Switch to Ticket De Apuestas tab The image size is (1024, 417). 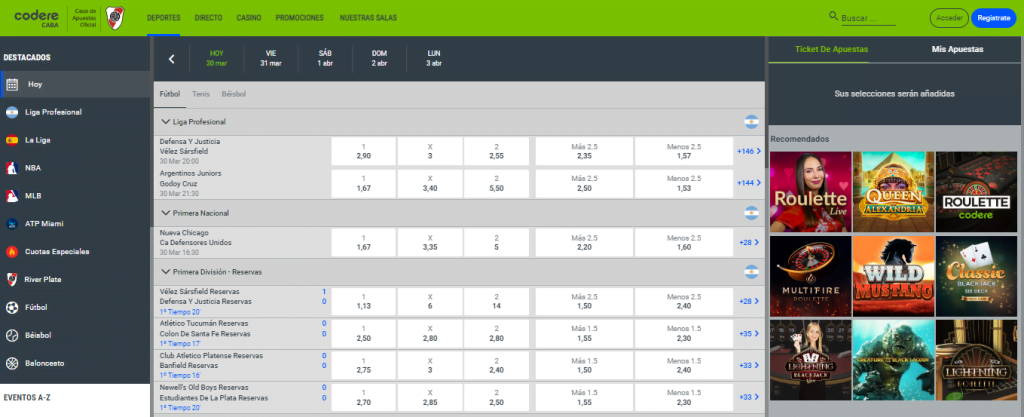pyautogui.click(x=831, y=49)
